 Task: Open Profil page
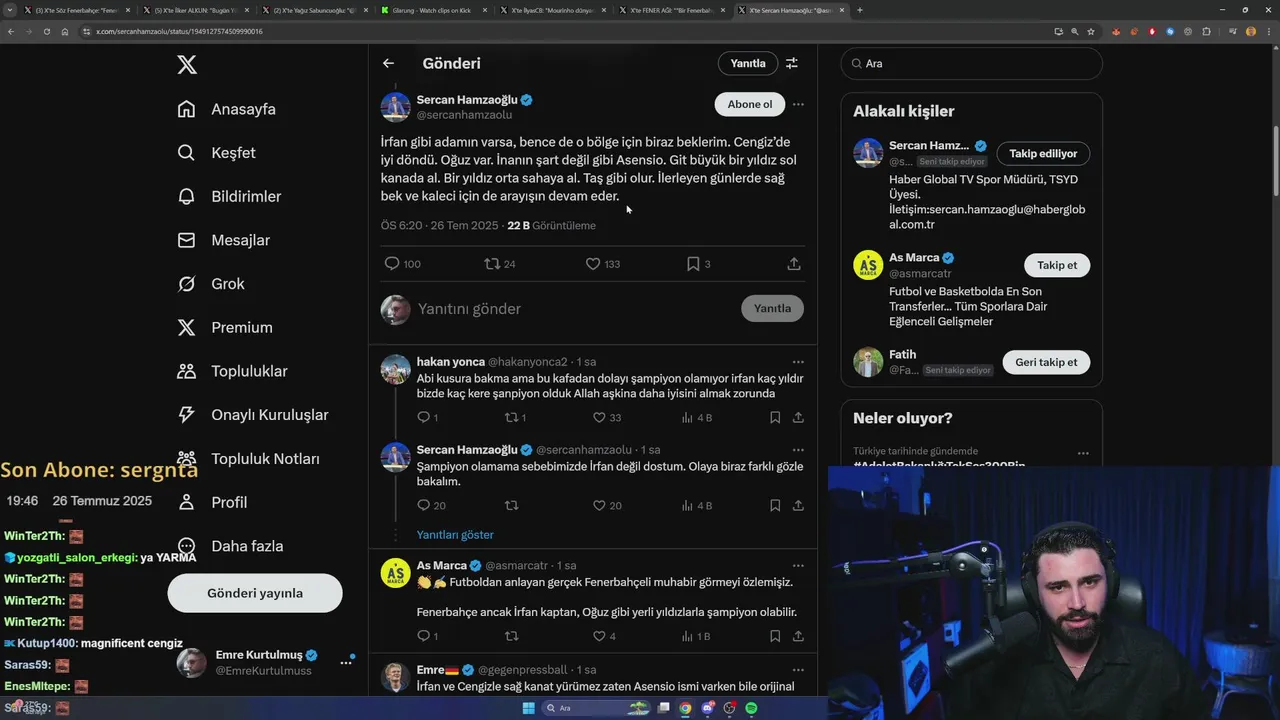click(x=212, y=502)
